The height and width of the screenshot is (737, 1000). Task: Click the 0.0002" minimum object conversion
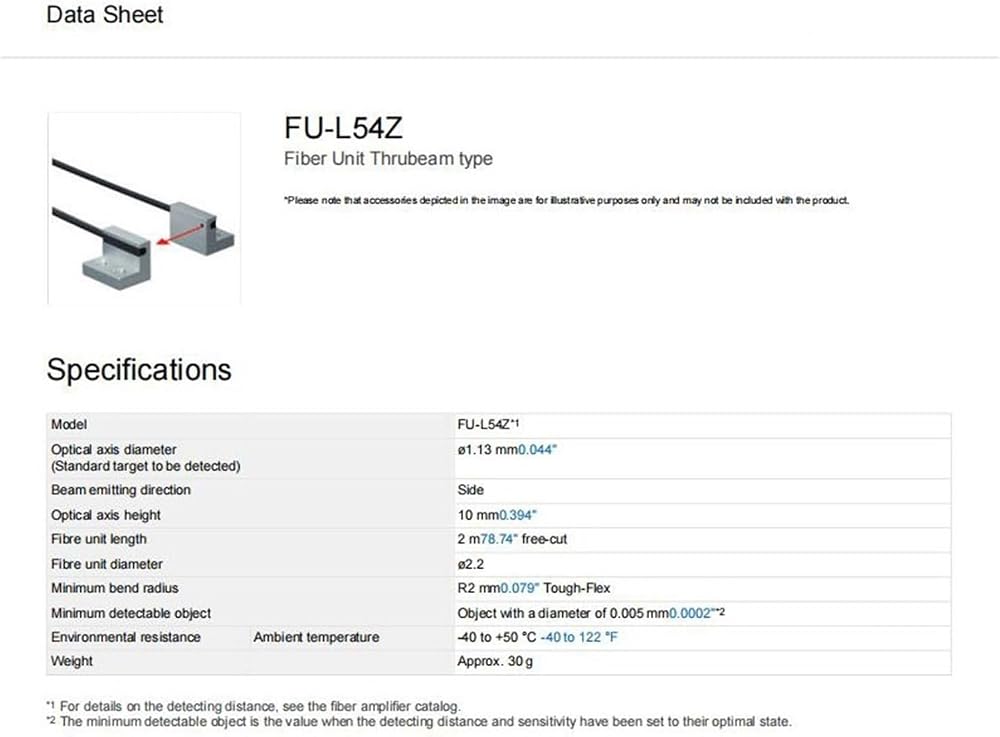[691, 613]
